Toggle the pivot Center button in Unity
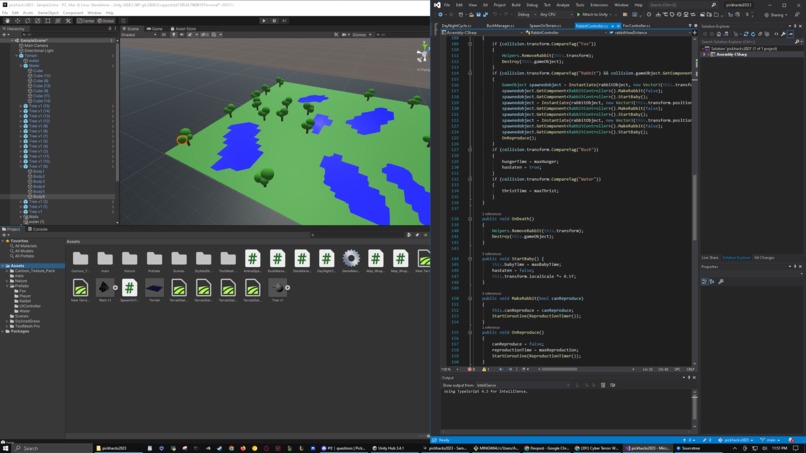806x453 pixels. (x=86, y=21)
